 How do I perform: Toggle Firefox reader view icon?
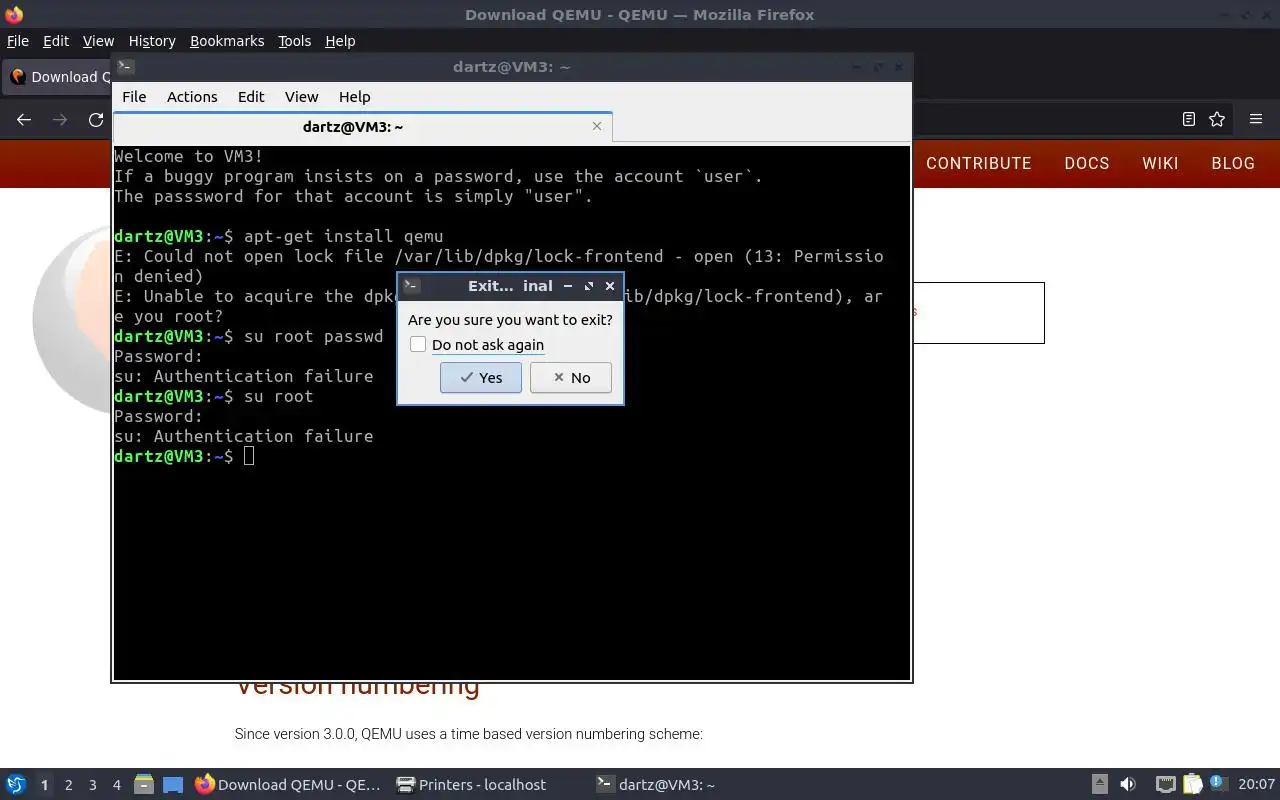click(1189, 119)
